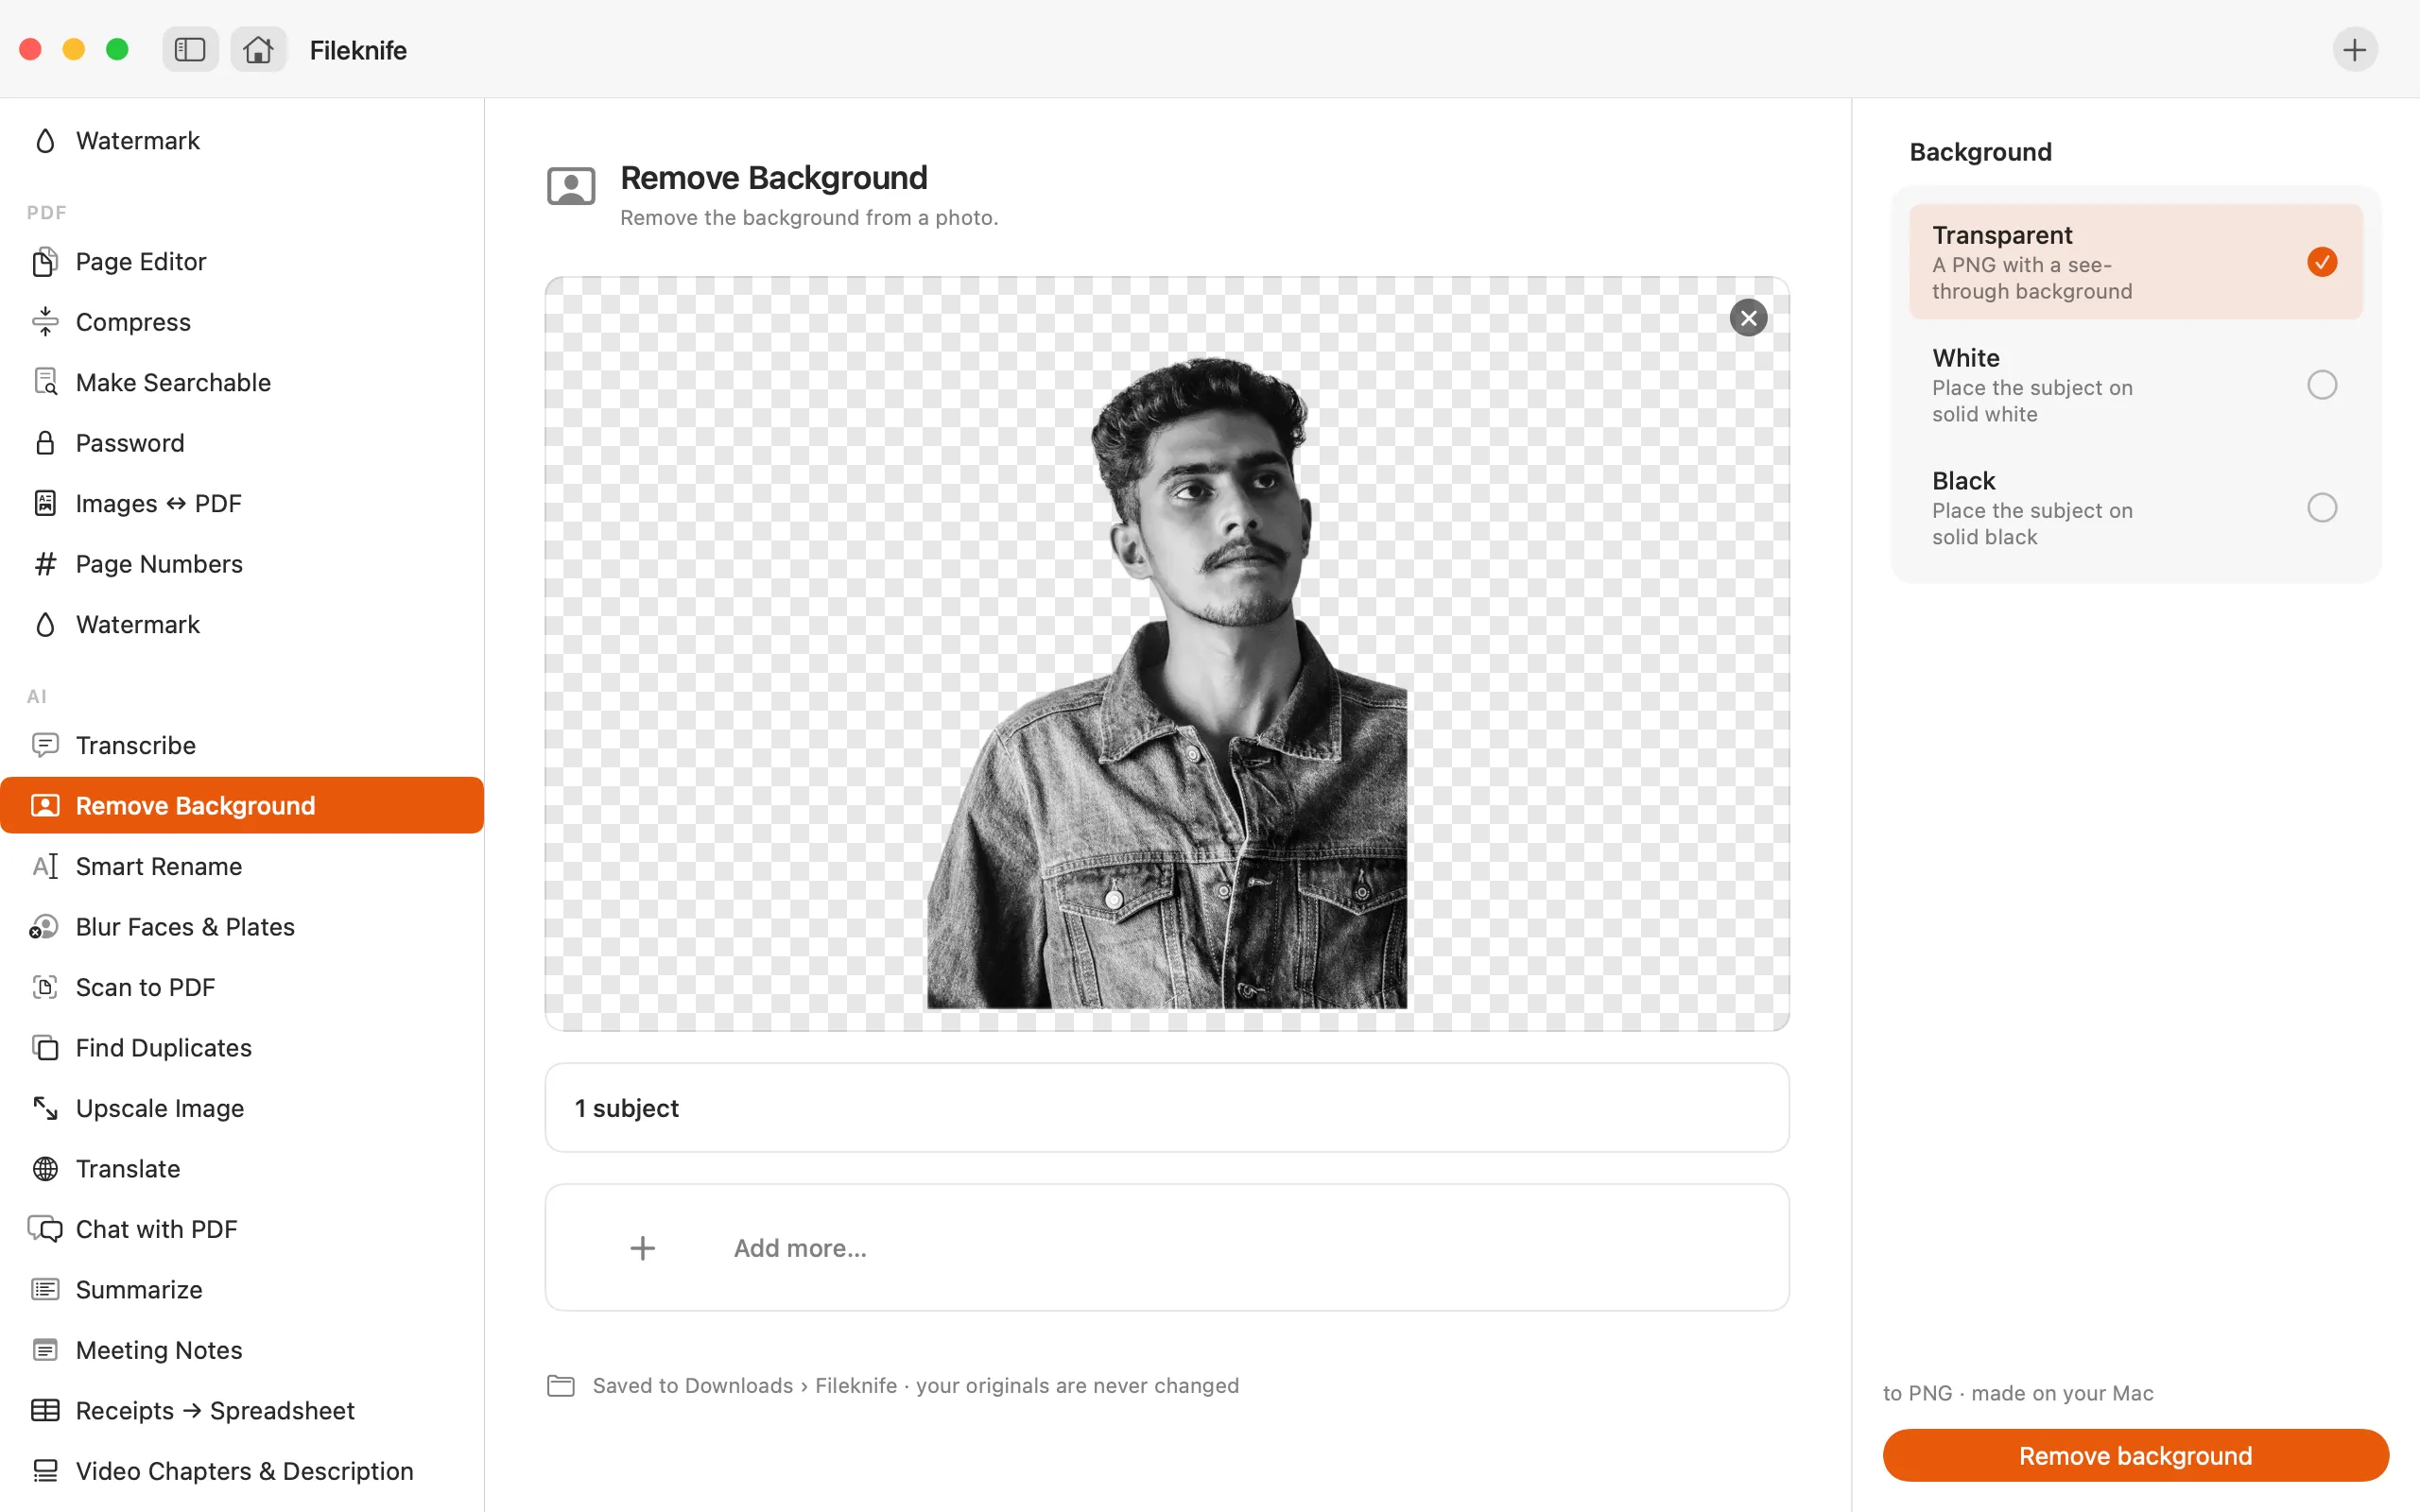This screenshot has height=1512, width=2420.
Task: Open the Chat with PDF tool
Action: click(x=242, y=1229)
